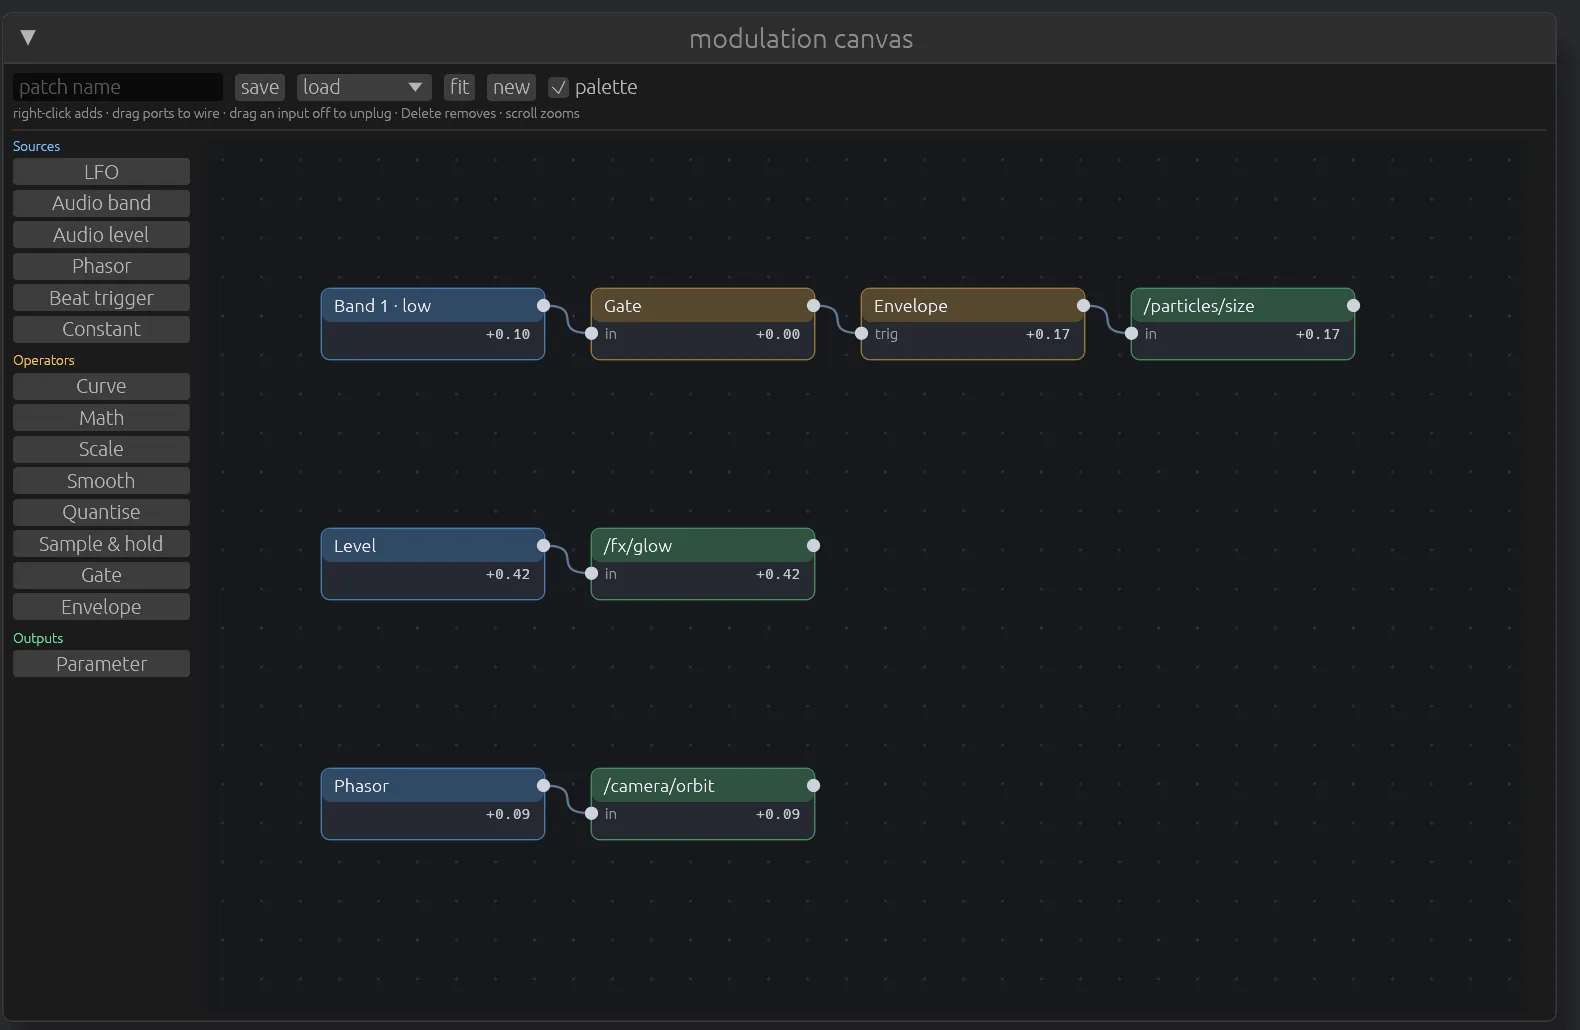The width and height of the screenshot is (1580, 1030).
Task: Click the /fx/glow input port
Action: pos(592,573)
